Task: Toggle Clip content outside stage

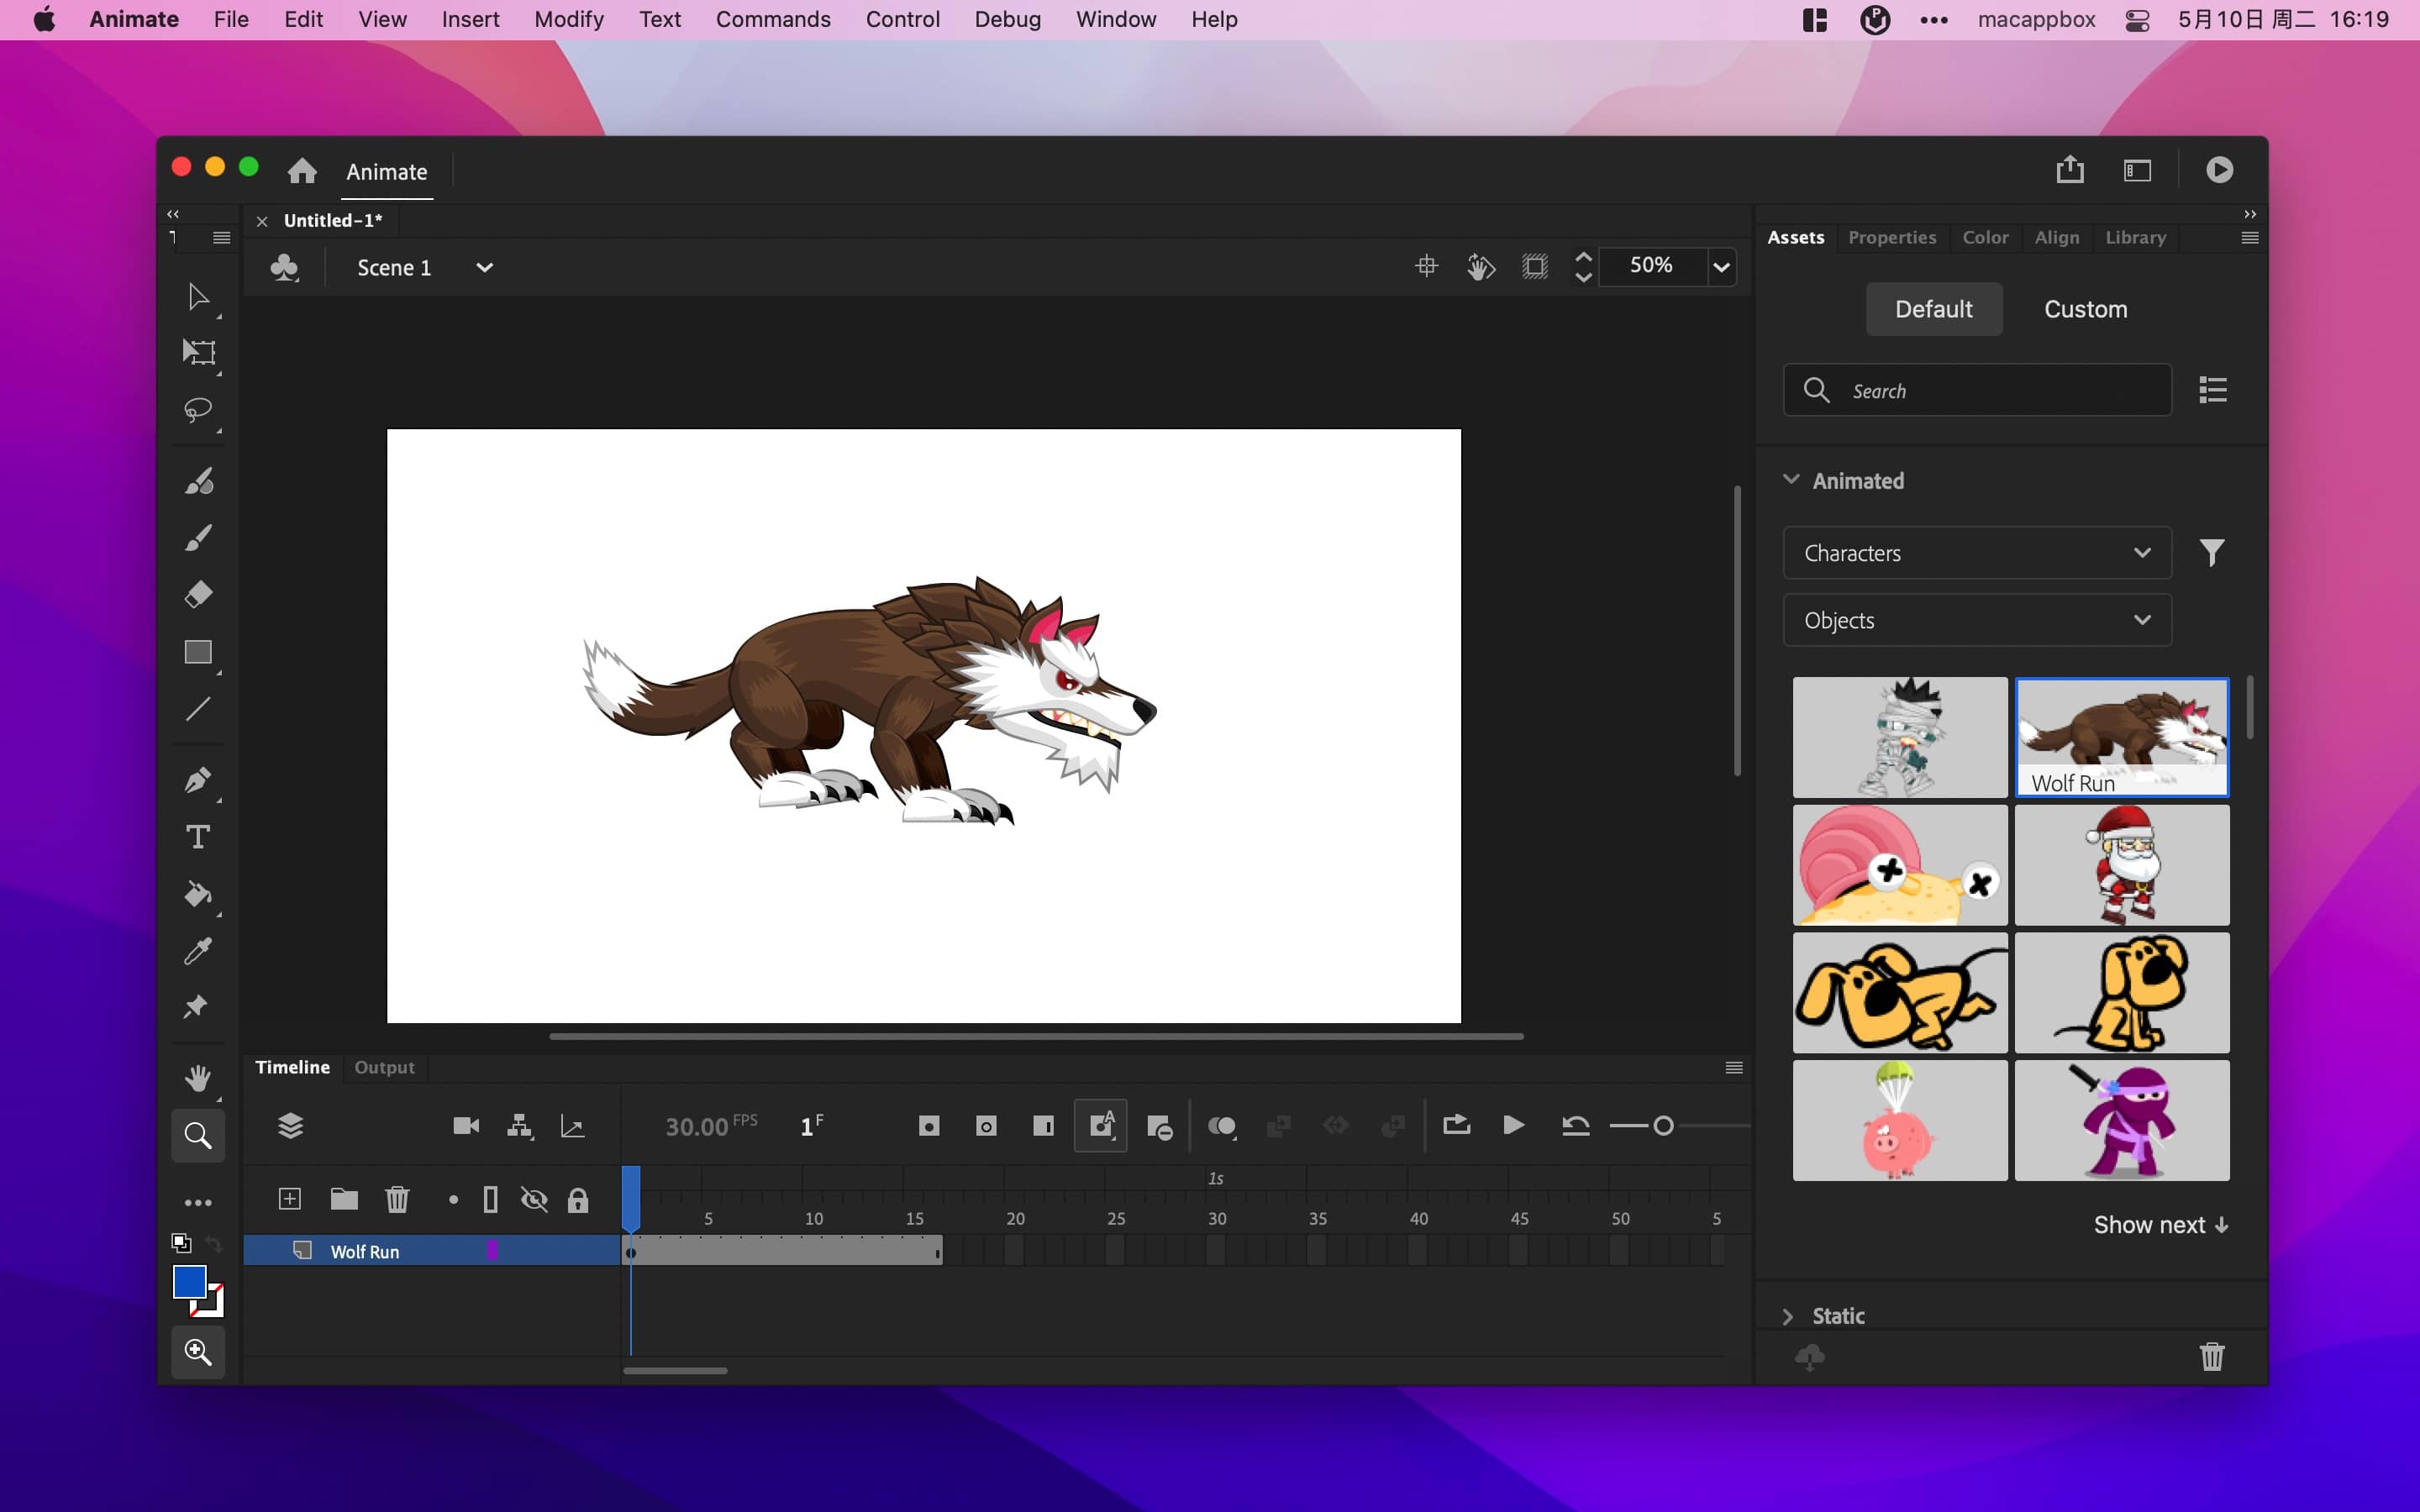Action: tap(1535, 267)
